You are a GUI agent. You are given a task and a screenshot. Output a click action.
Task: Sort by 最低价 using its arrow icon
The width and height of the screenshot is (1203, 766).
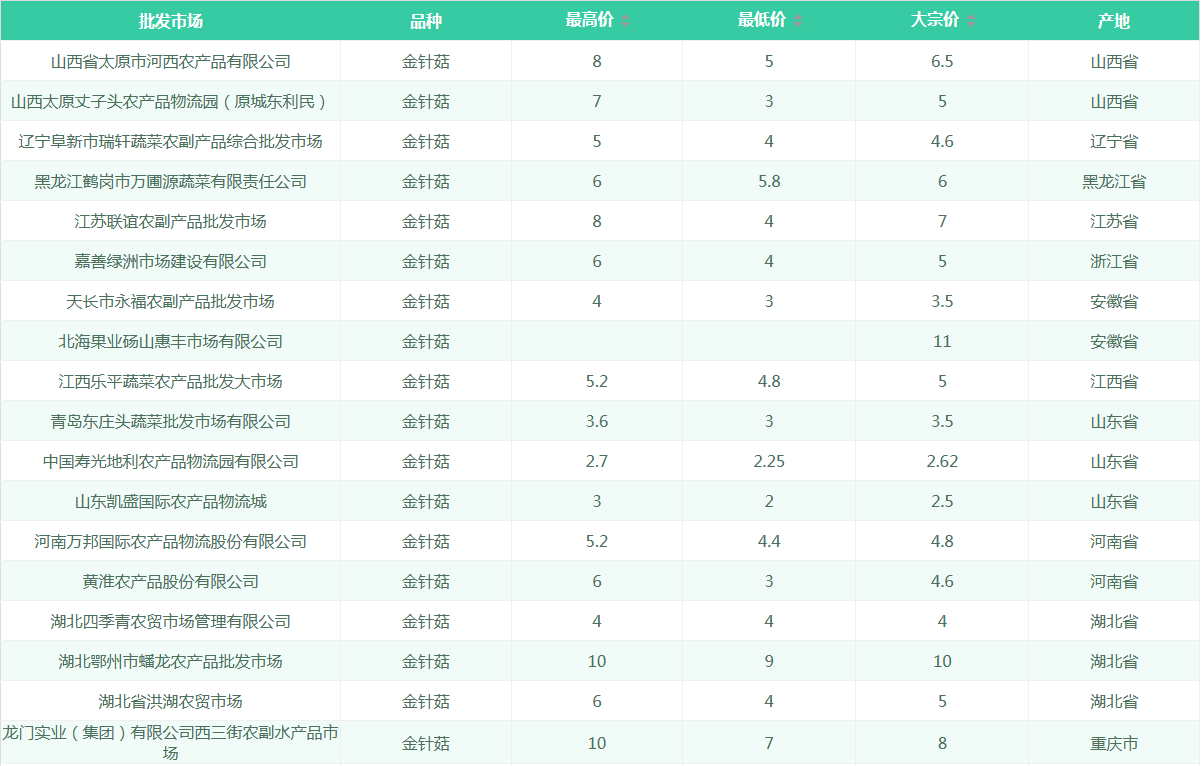(x=798, y=21)
